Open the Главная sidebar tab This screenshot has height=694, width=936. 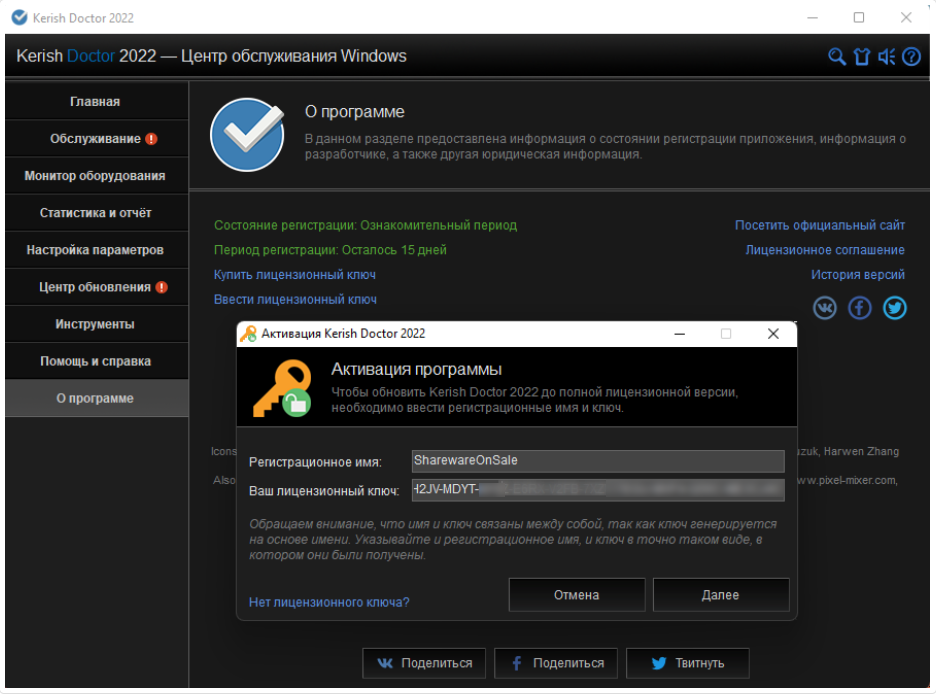[x=95, y=102]
